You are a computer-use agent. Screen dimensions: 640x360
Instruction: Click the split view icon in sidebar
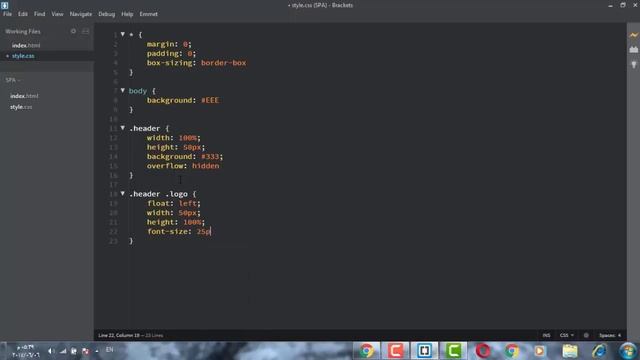[85, 31]
